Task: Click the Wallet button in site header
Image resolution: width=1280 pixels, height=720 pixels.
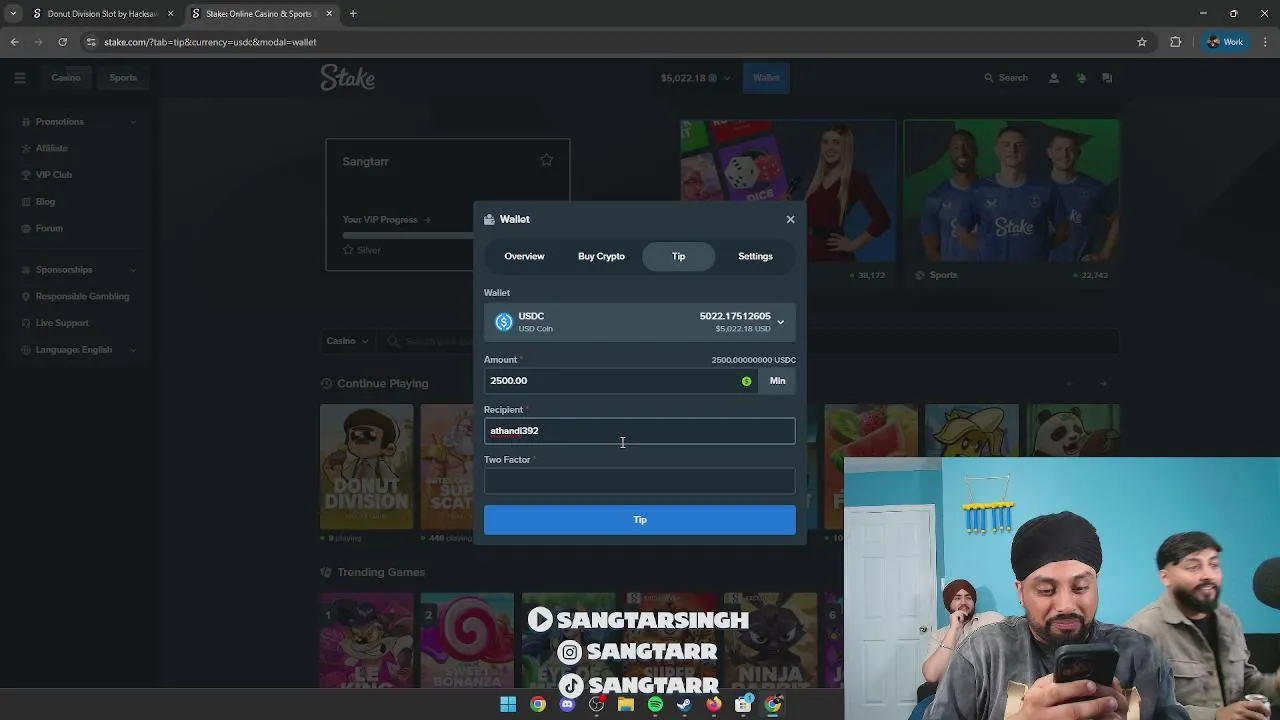Action: 766,78
